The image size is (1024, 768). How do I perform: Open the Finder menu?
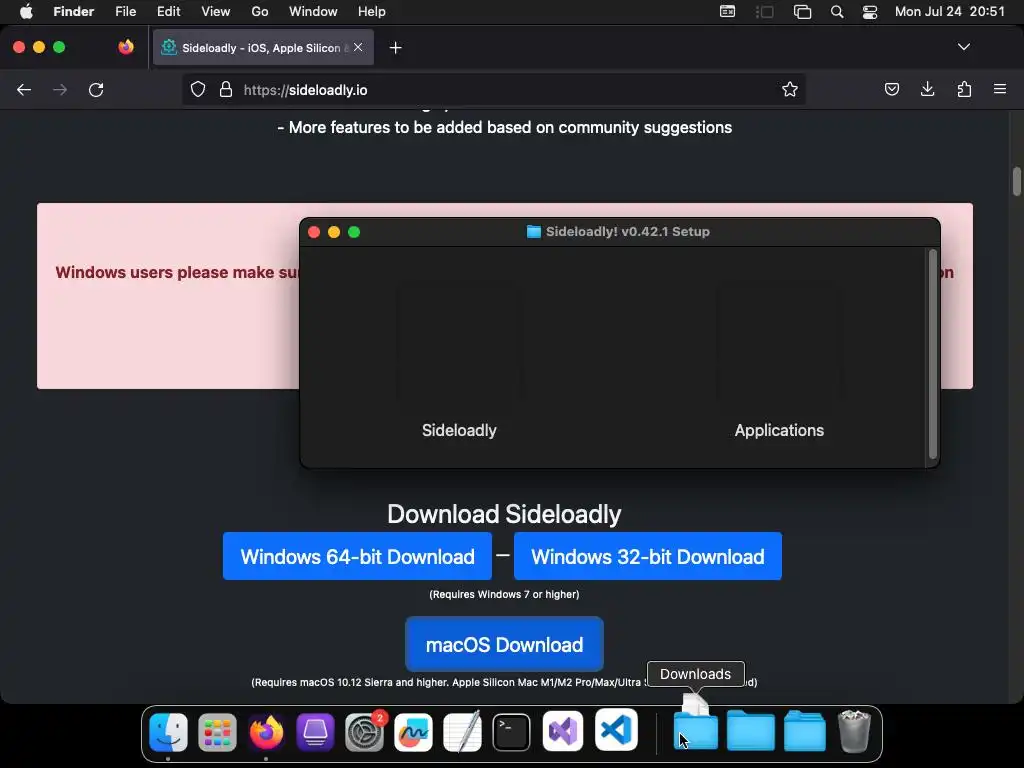click(74, 12)
